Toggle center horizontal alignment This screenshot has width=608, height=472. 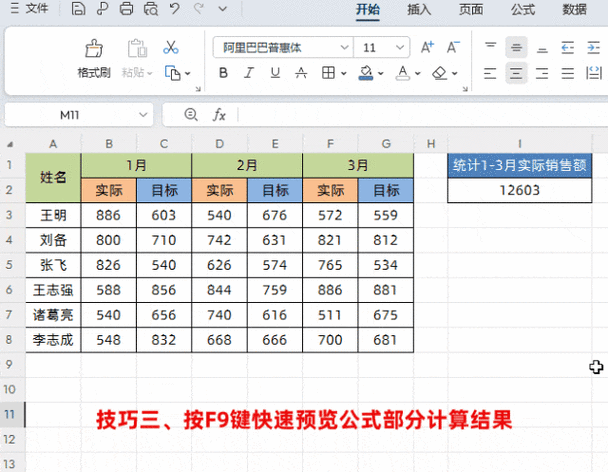[516, 73]
